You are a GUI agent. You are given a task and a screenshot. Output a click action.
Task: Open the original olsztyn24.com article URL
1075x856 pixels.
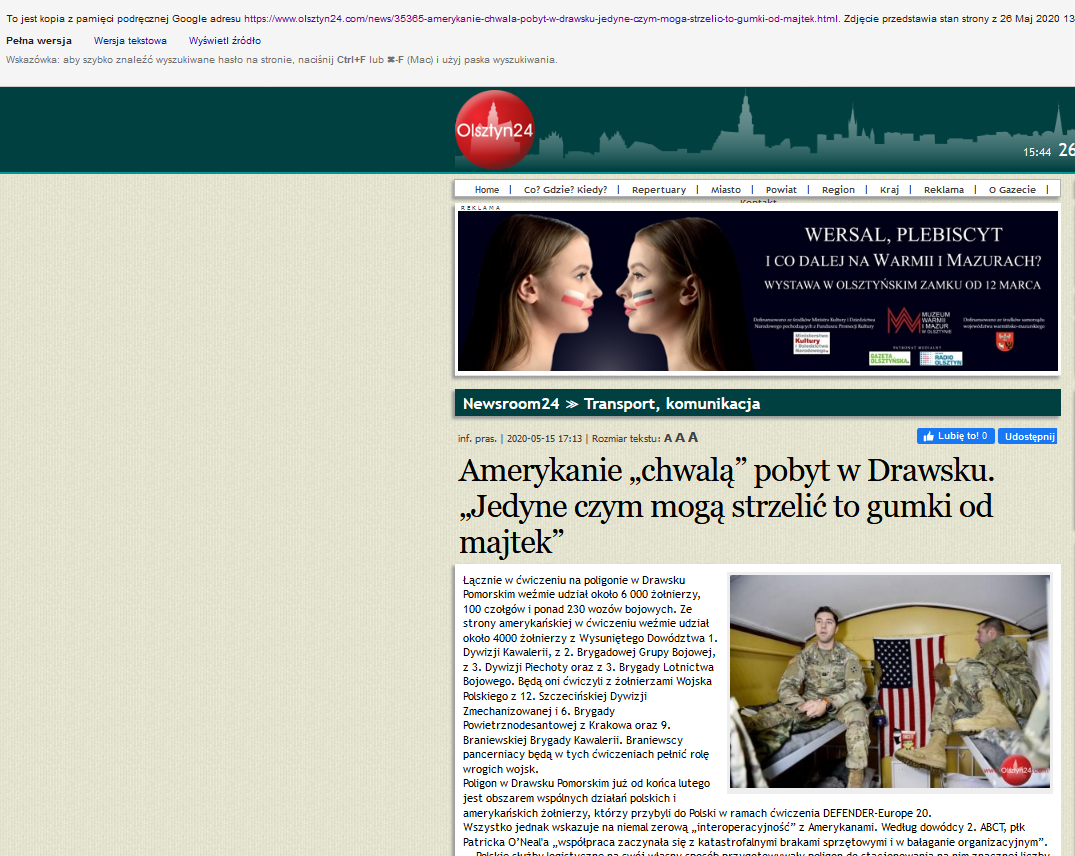tap(541, 19)
